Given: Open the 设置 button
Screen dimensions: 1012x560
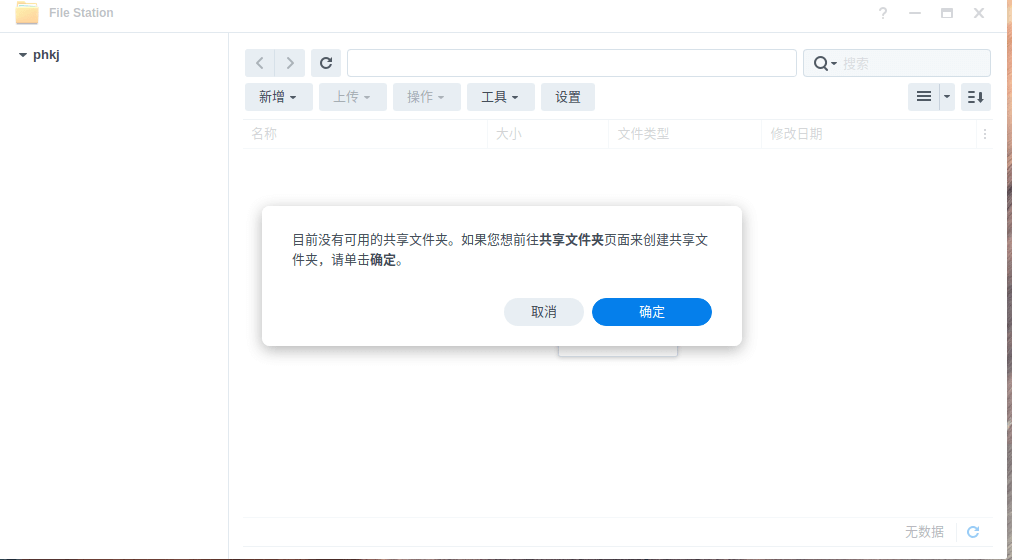Looking at the screenshot, I should tap(568, 97).
